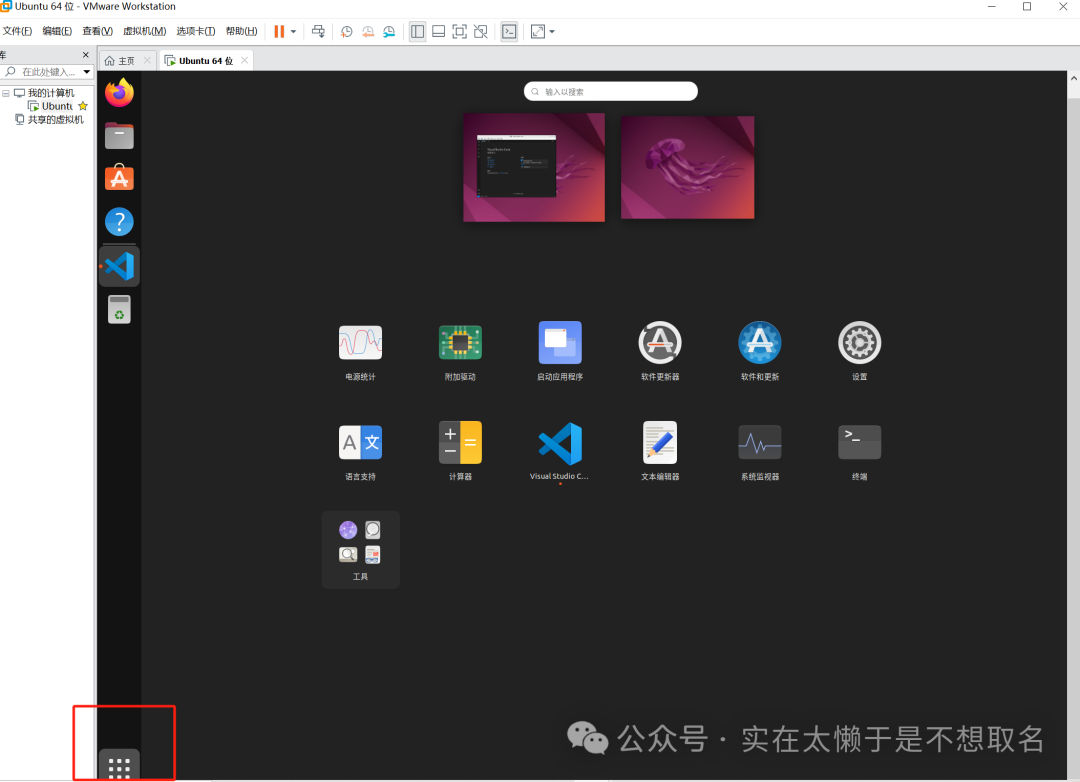This screenshot has height=782, width=1080.
Task: Launch the Terminal (终端) app
Action: click(859, 443)
